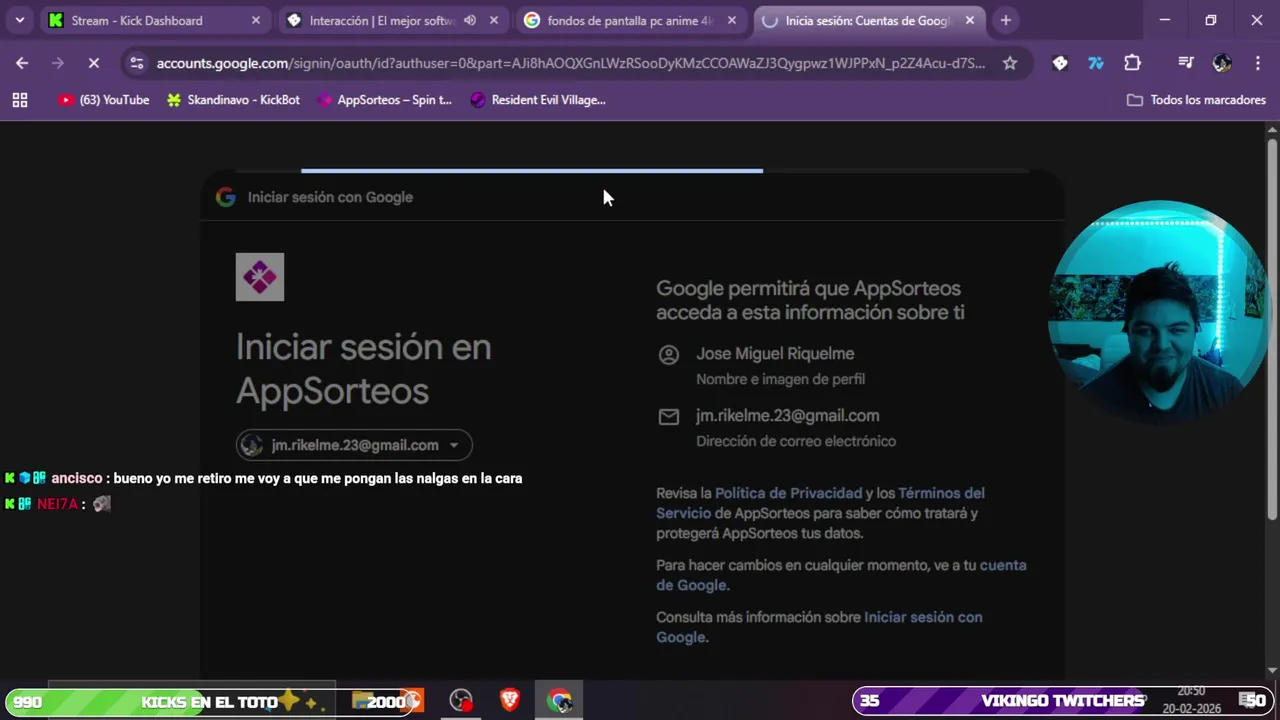Click the Iniciar sesión con Google header text
The height and width of the screenshot is (720, 1280).
pos(330,197)
